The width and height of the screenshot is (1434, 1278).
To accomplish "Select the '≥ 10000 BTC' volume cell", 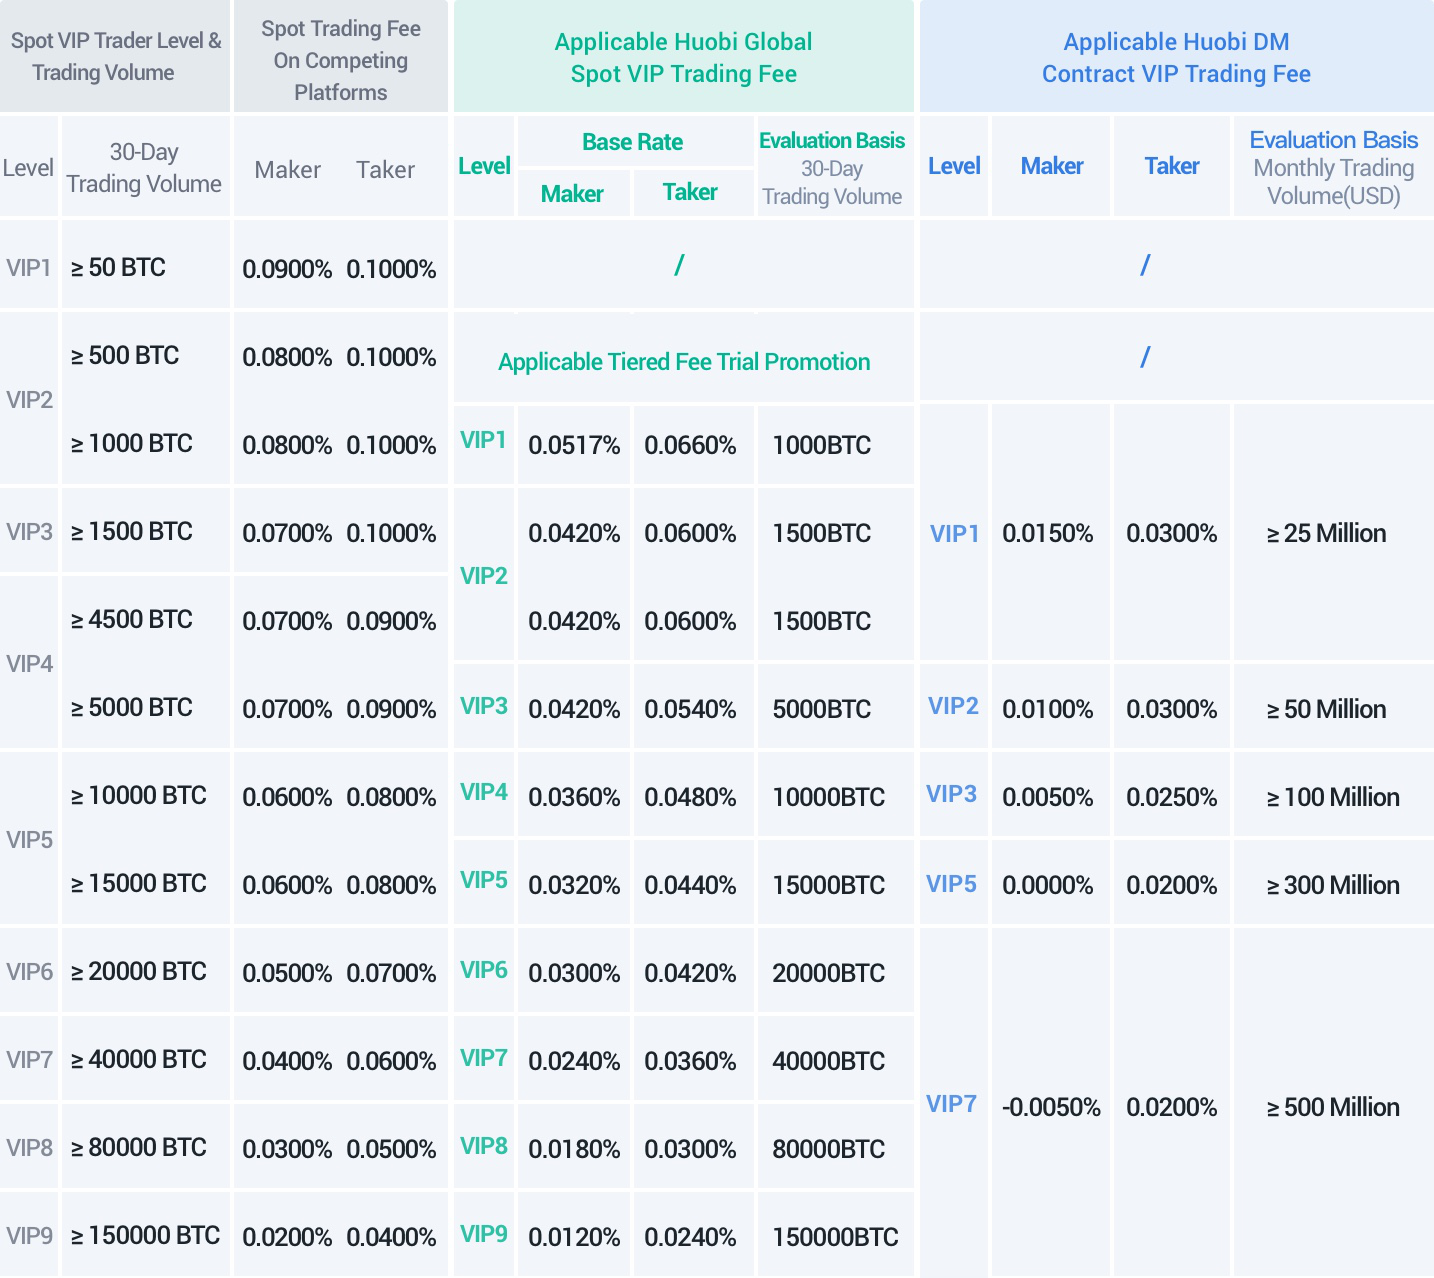I will click(x=139, y=795).
